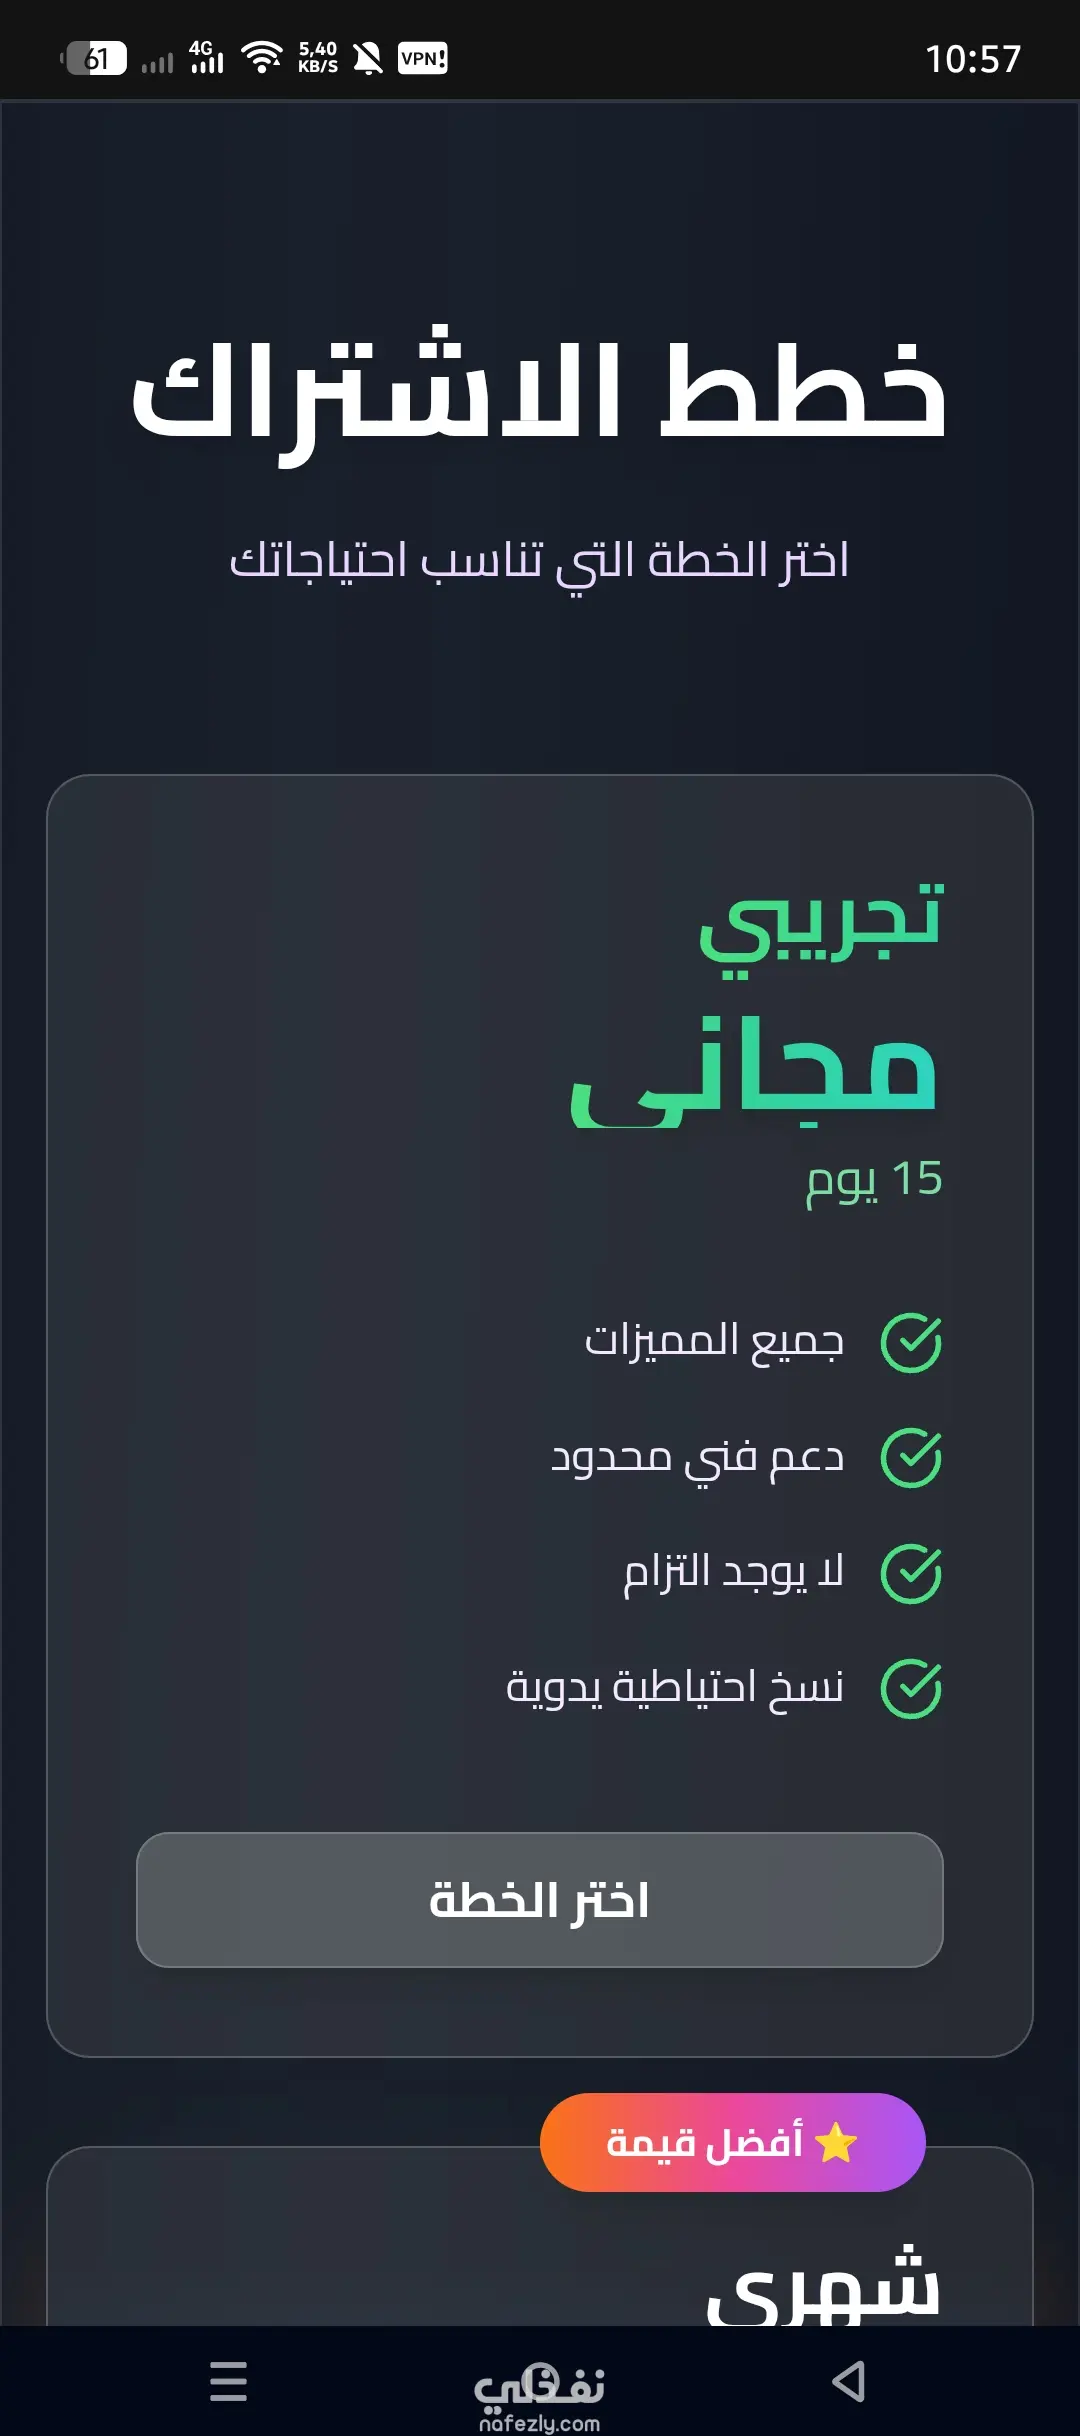Viewport: 1080px width, 2436px height.
Task: Tap the 4G signal strength icon
Action: pyautogui.click(x=206, y=58)
